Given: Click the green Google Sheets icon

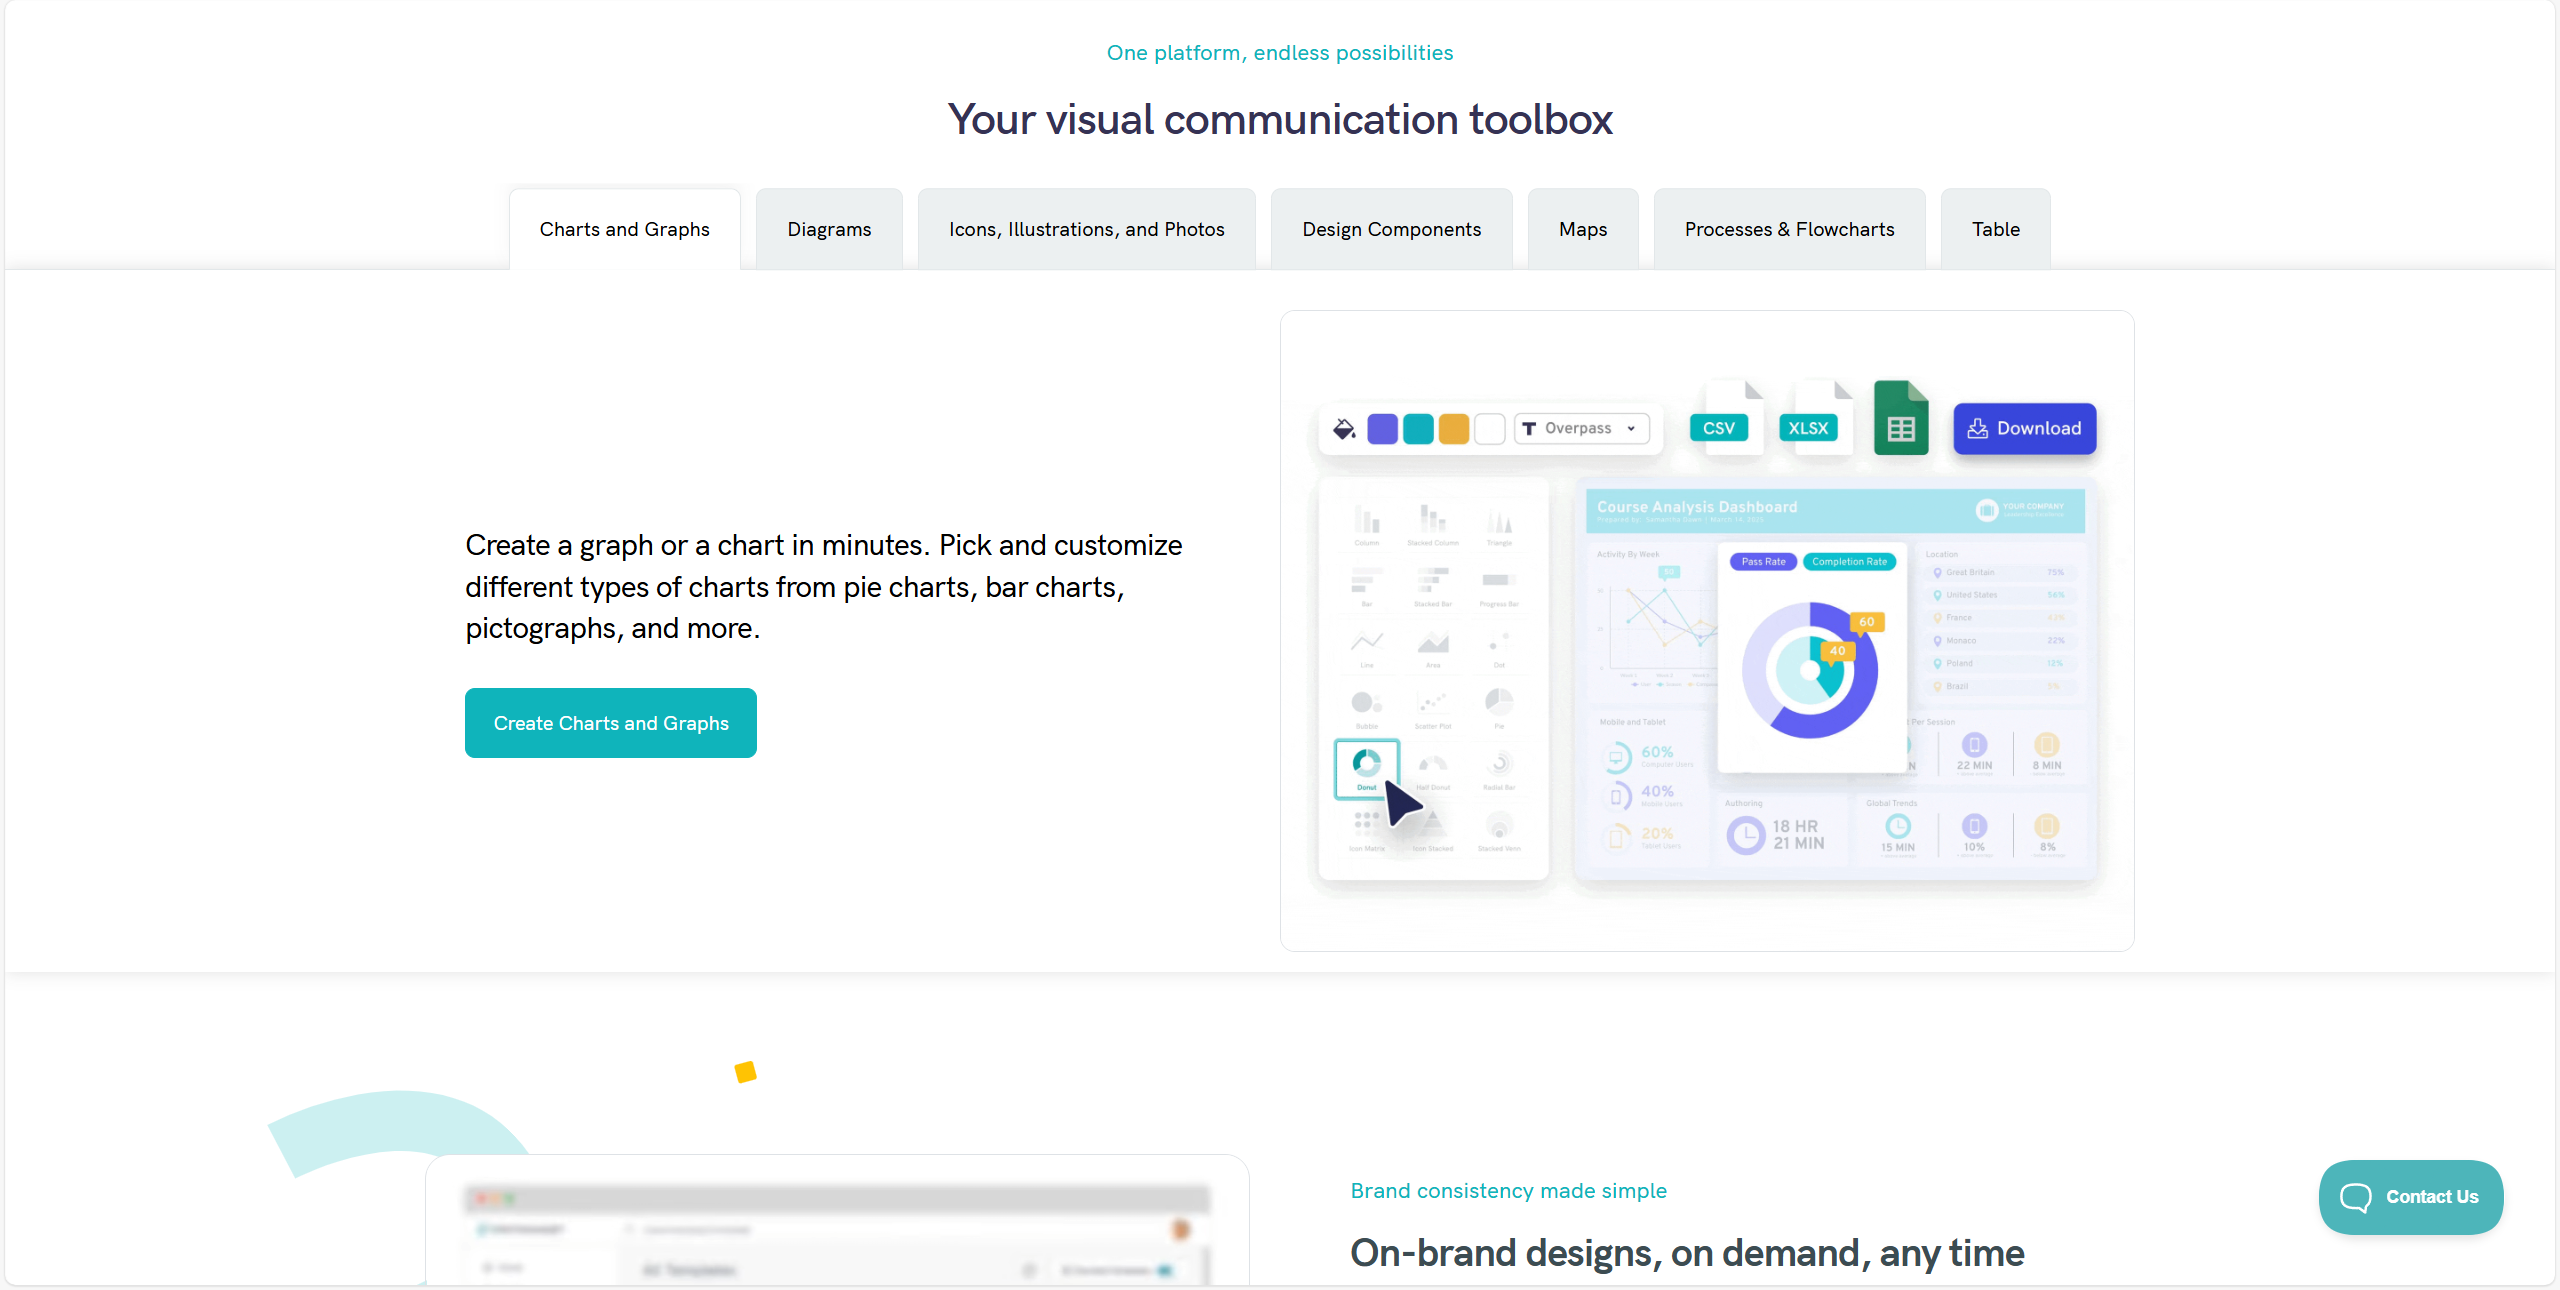Looking at the screenshot, I should [1901, 418].
